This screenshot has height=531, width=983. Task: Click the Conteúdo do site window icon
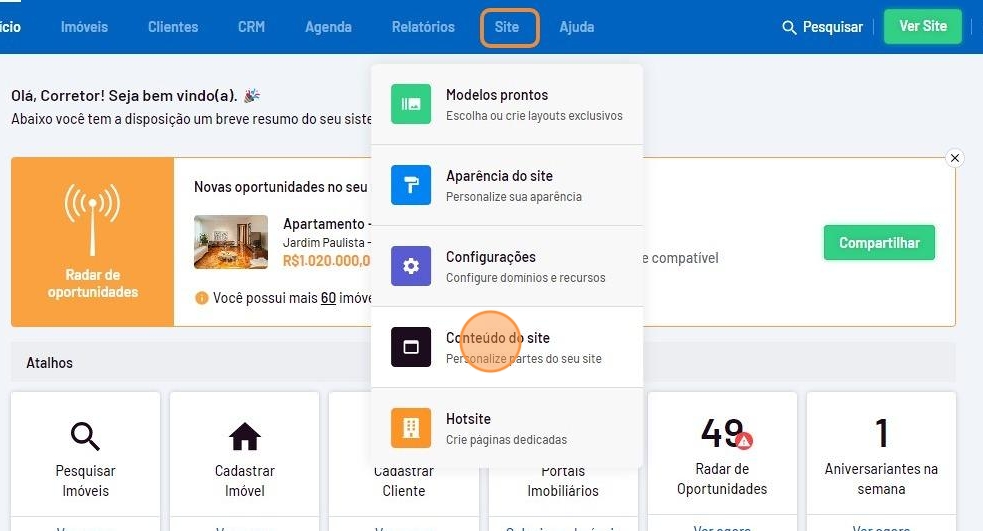[410, 347]
